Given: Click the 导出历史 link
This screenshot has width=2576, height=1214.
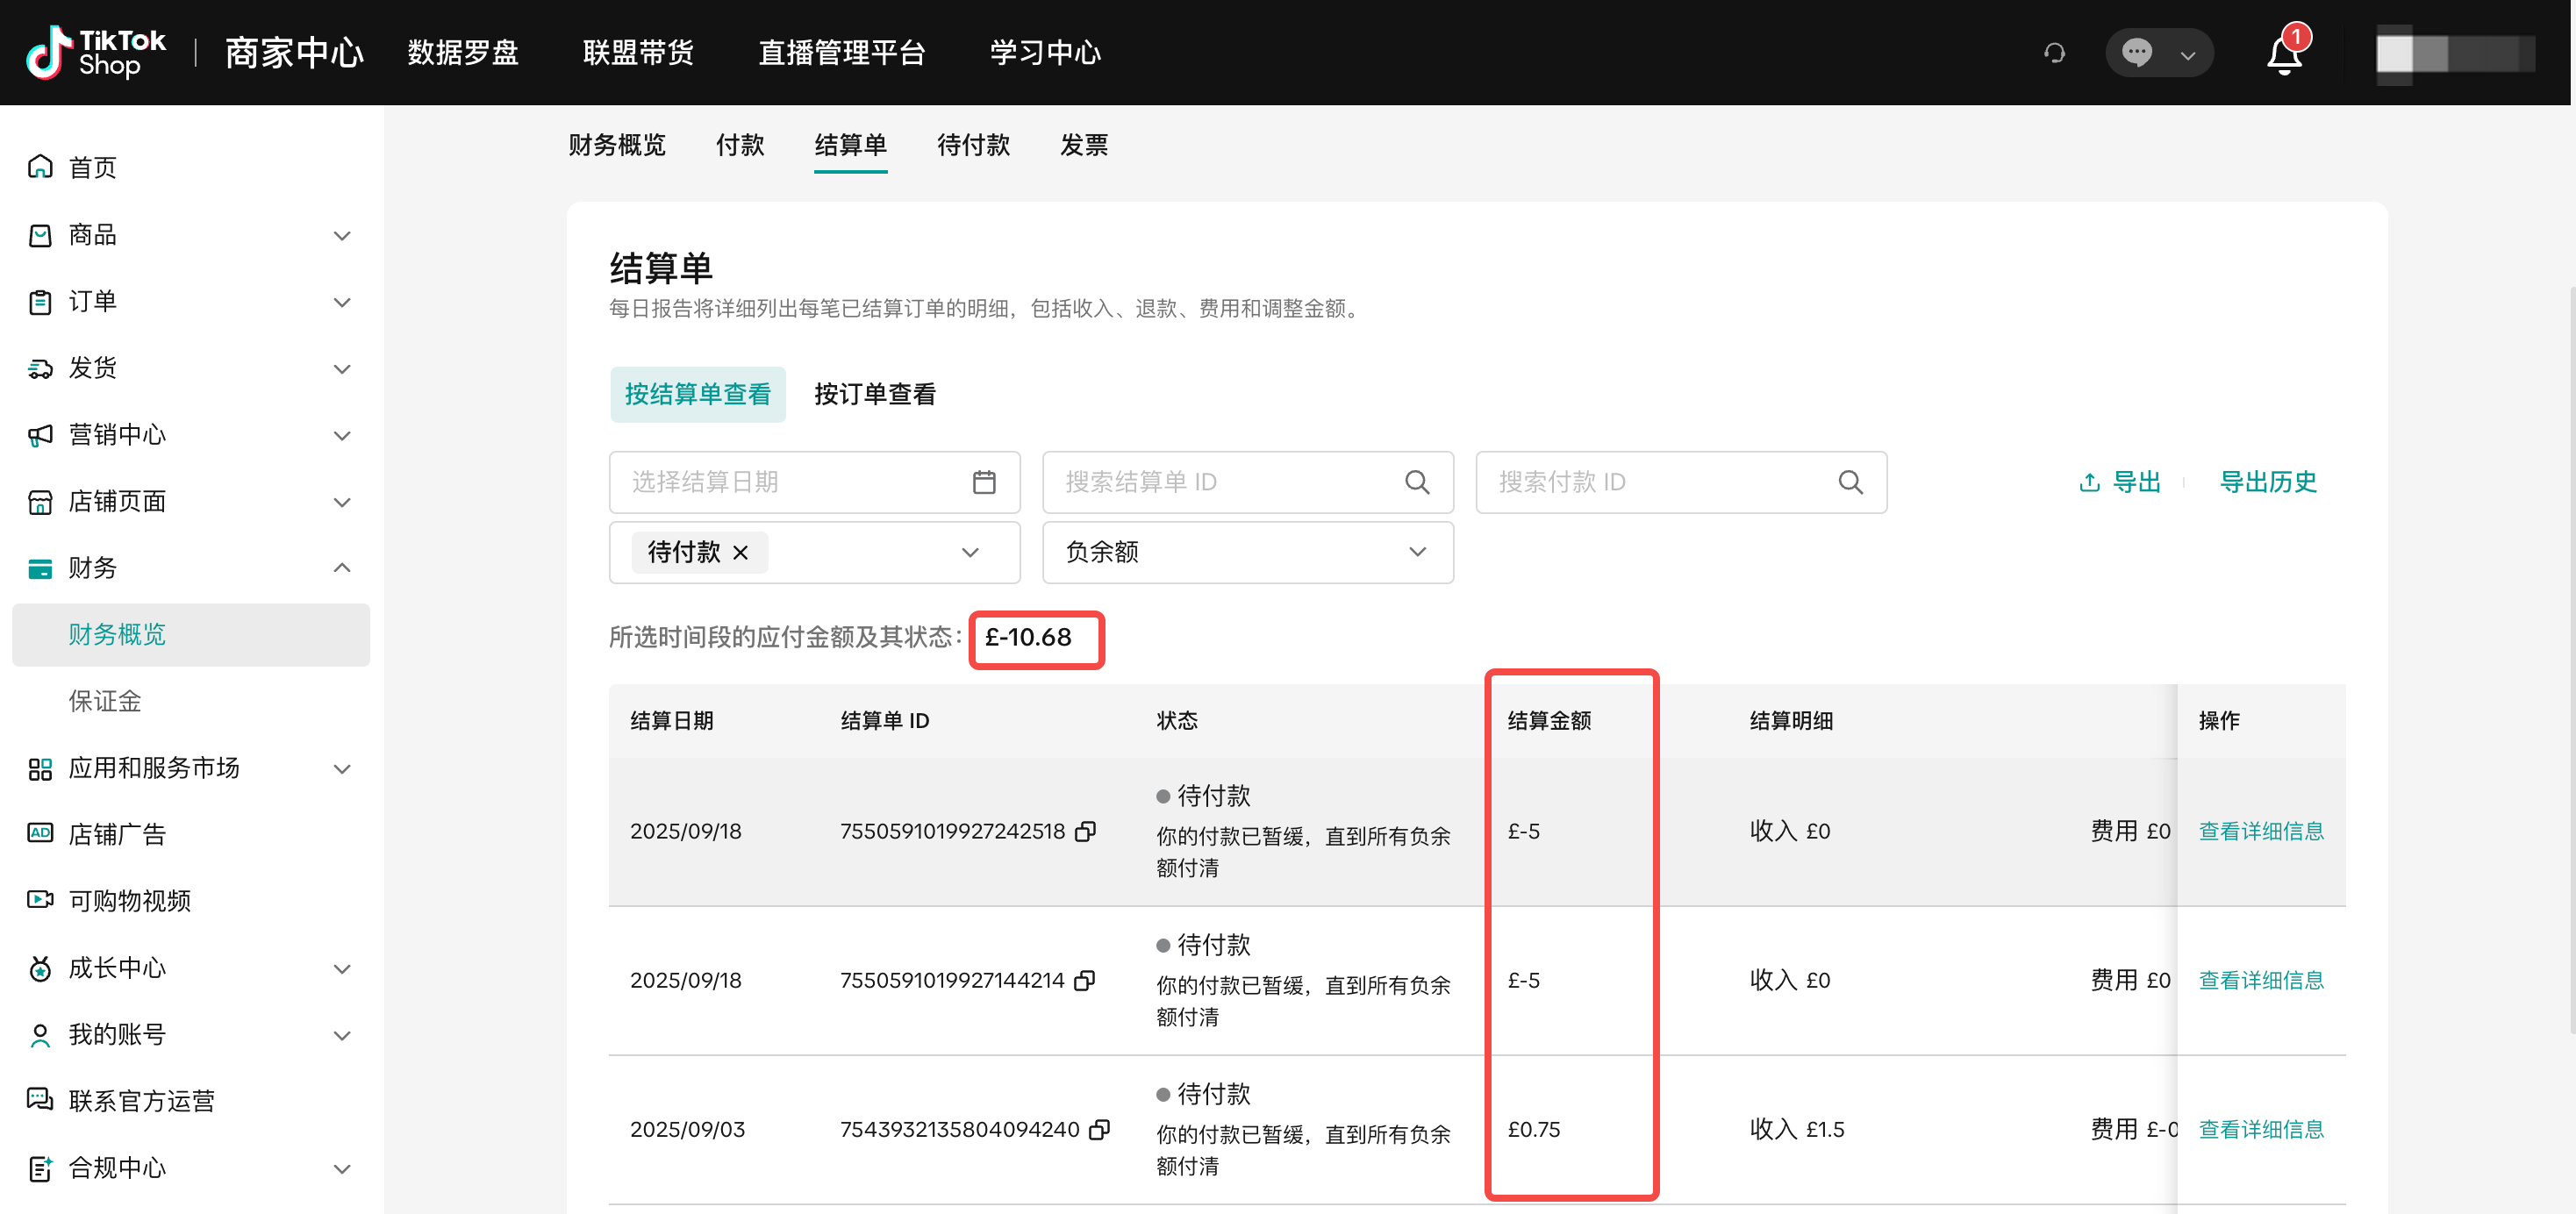Looking at the screenshot, I should point(2267,482).
